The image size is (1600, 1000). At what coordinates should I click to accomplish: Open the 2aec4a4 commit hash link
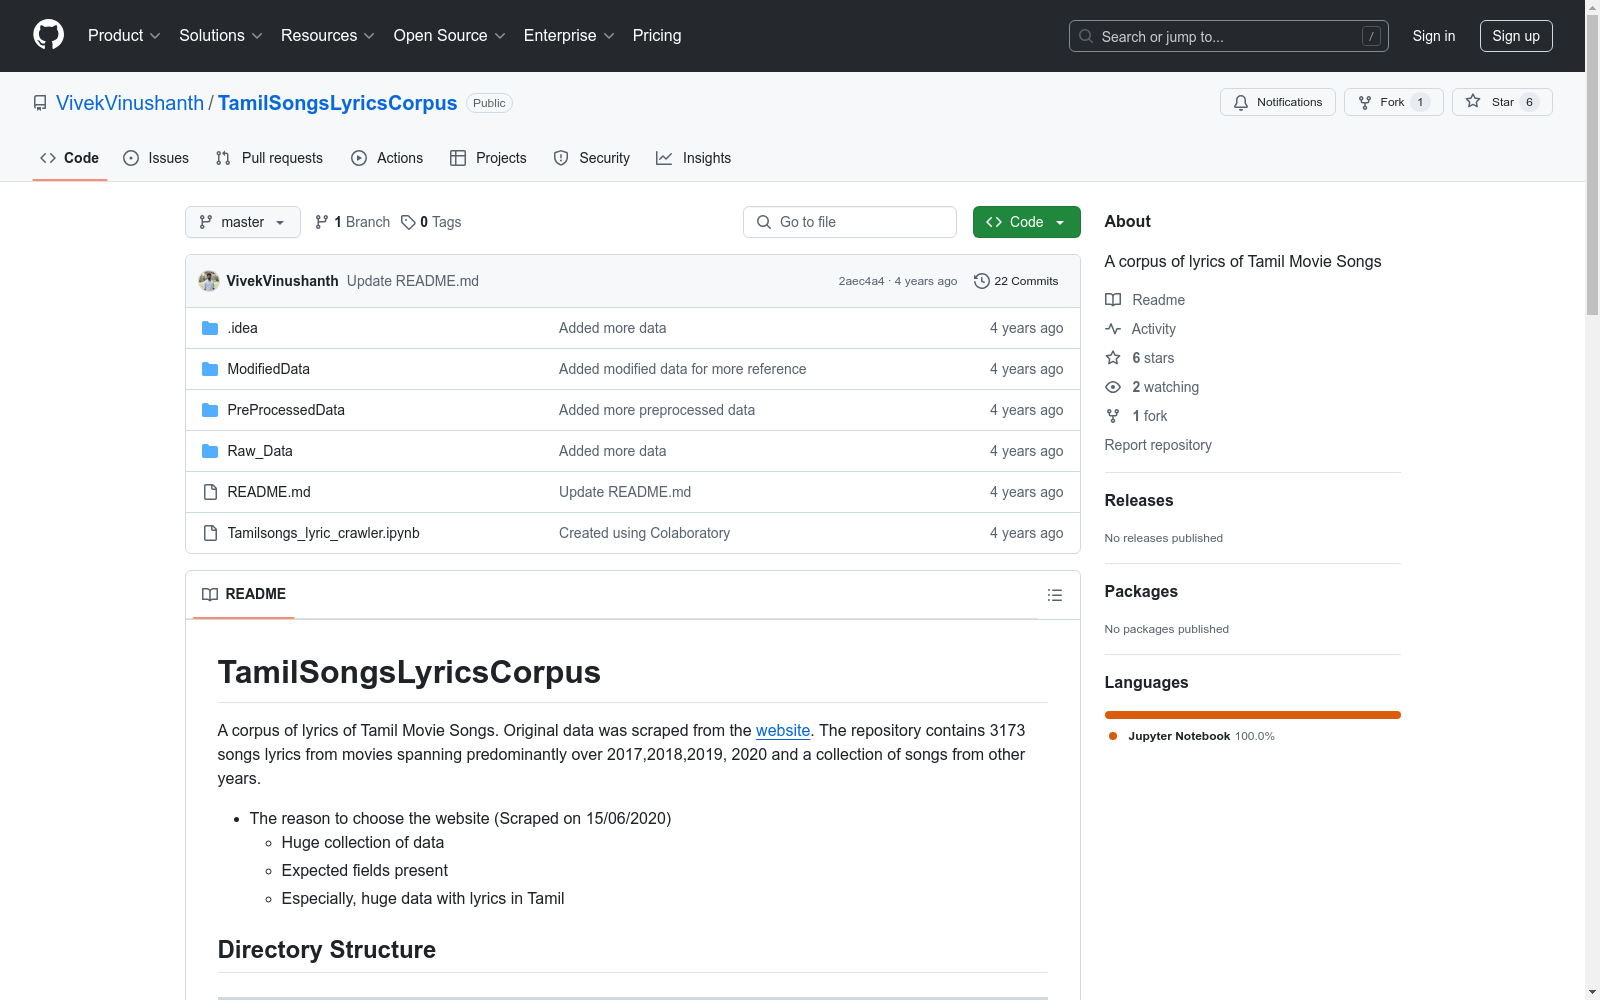[x=861, y=281]
